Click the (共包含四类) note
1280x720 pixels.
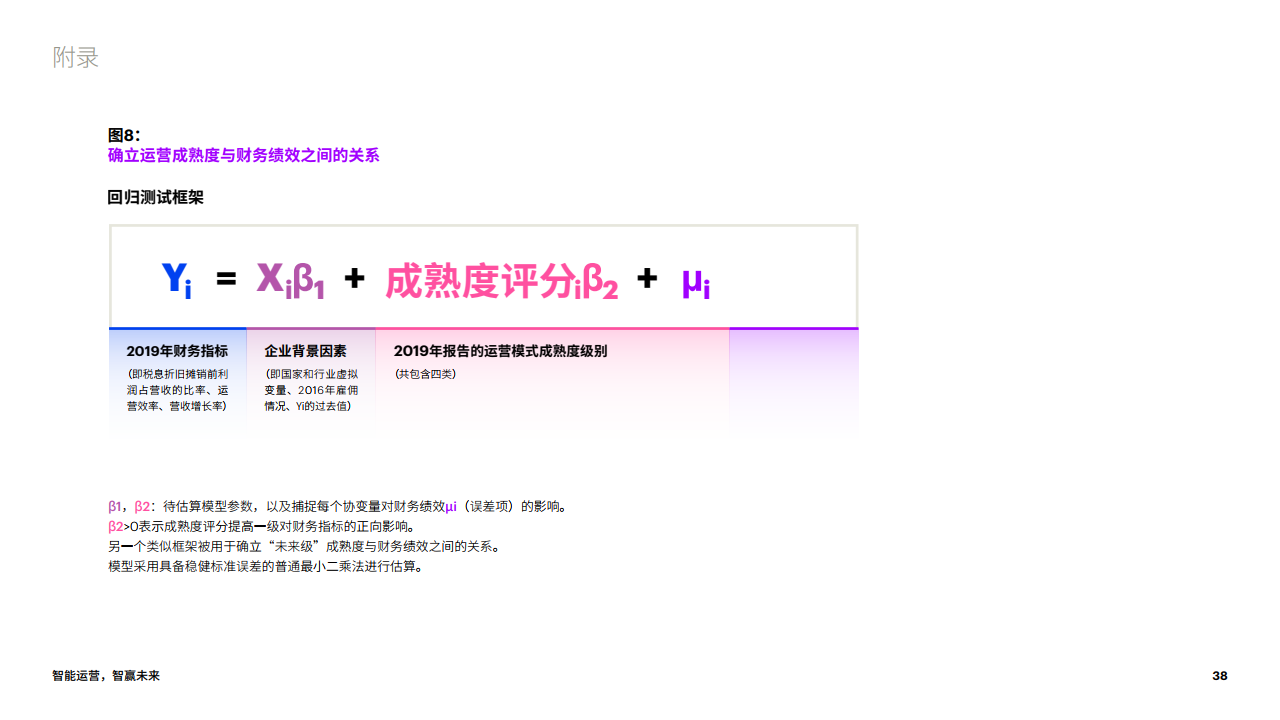(425, 374)
